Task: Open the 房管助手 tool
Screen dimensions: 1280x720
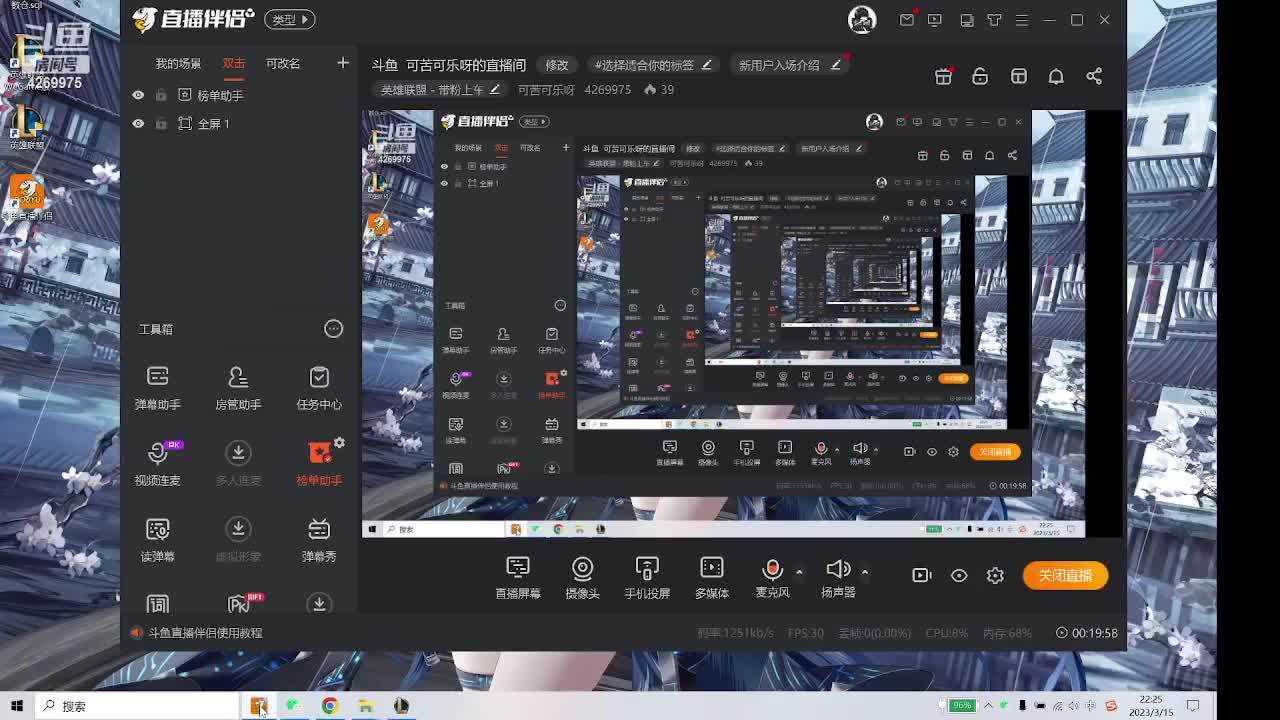Action: 238,387
